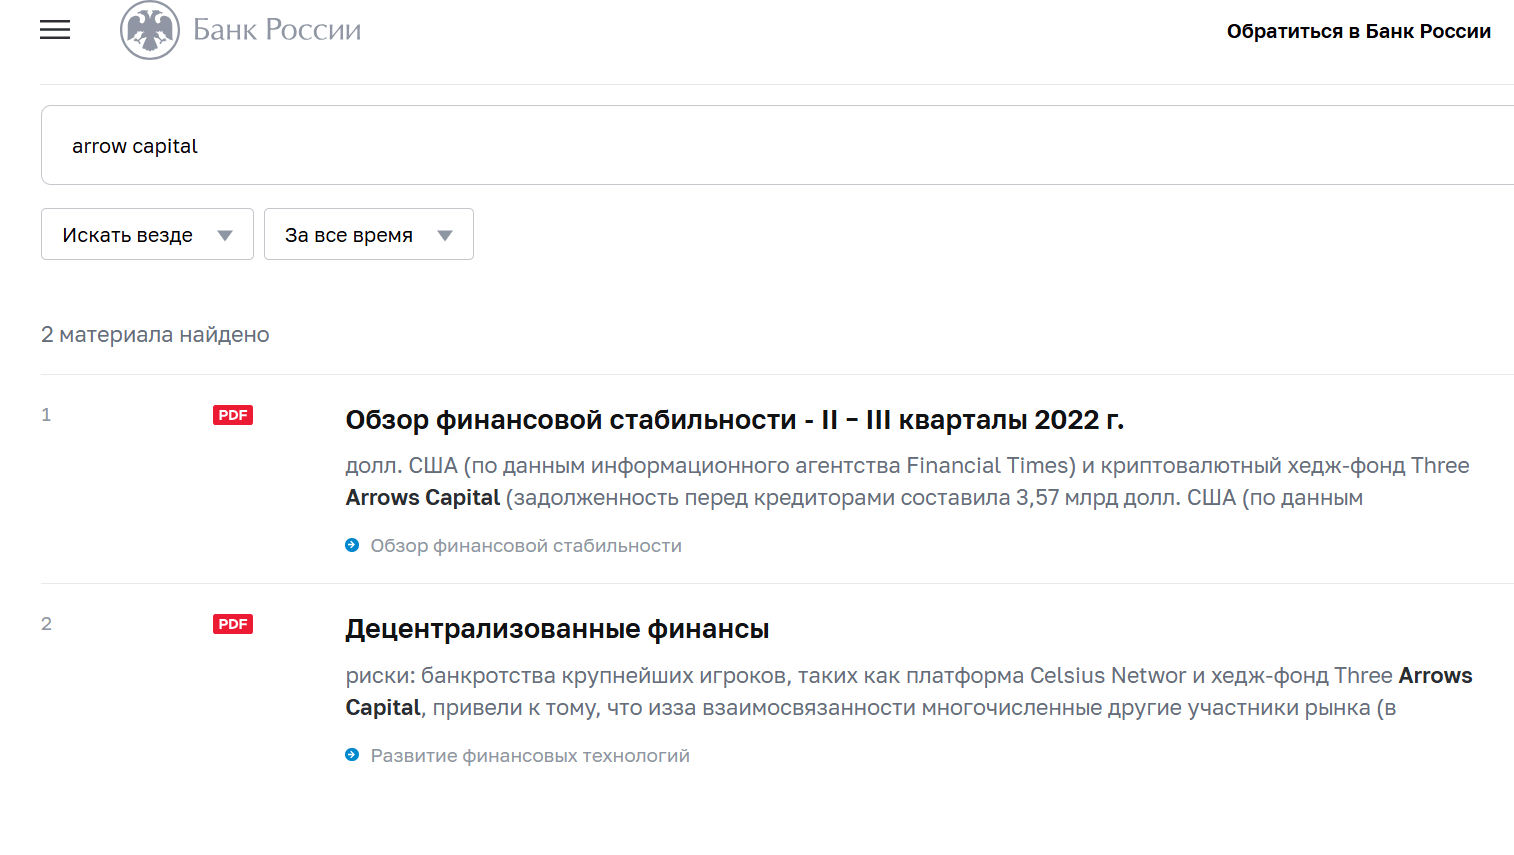
Task: Click the dropdown chevron on За все время
Action: 443,233
